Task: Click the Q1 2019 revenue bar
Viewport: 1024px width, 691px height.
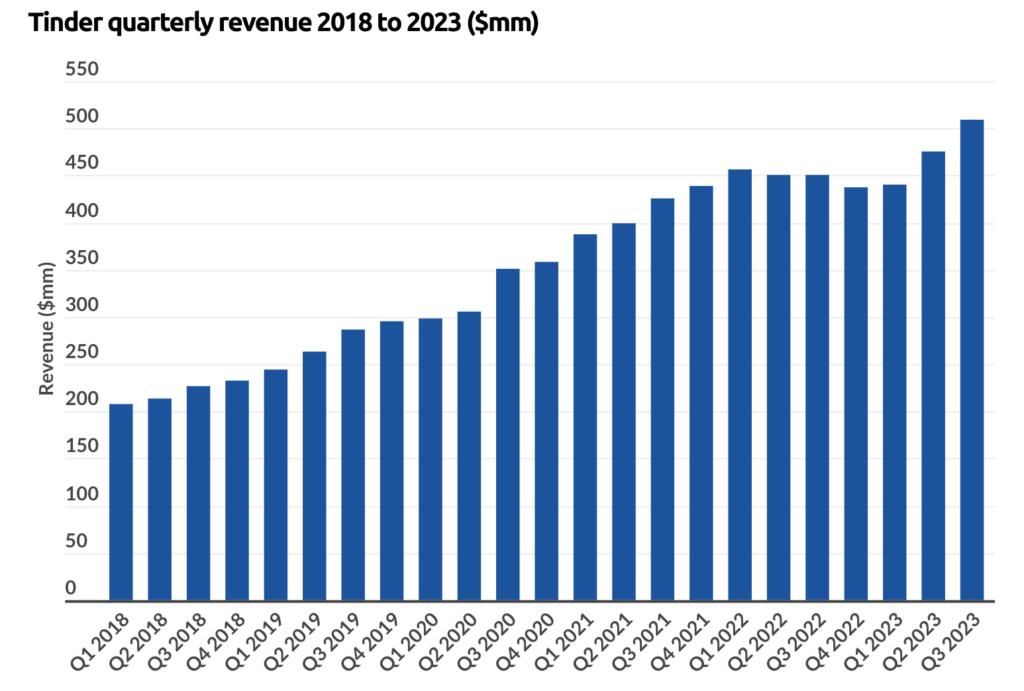Action: click(276, 485)
